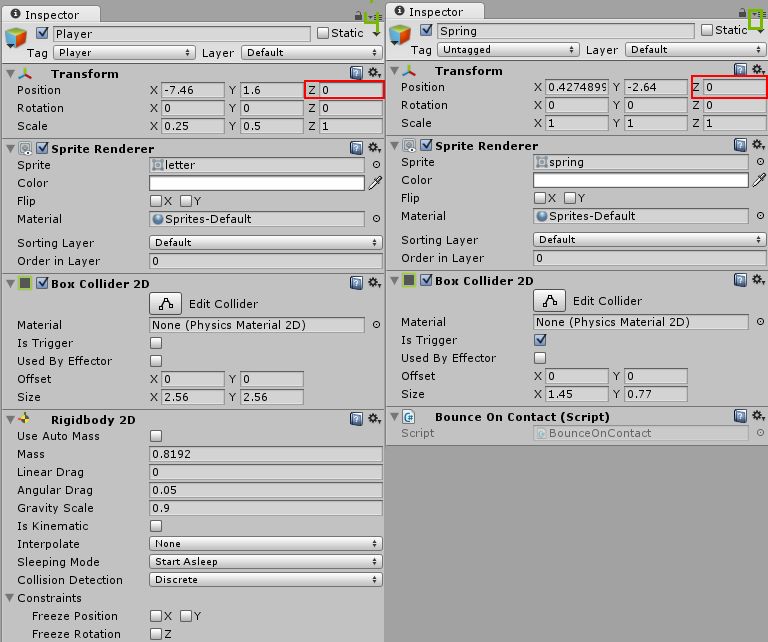The height and width of the screenshot is (642, 768).
Task: Click BounceOnContact script reference field
Action: pos(641,433)
